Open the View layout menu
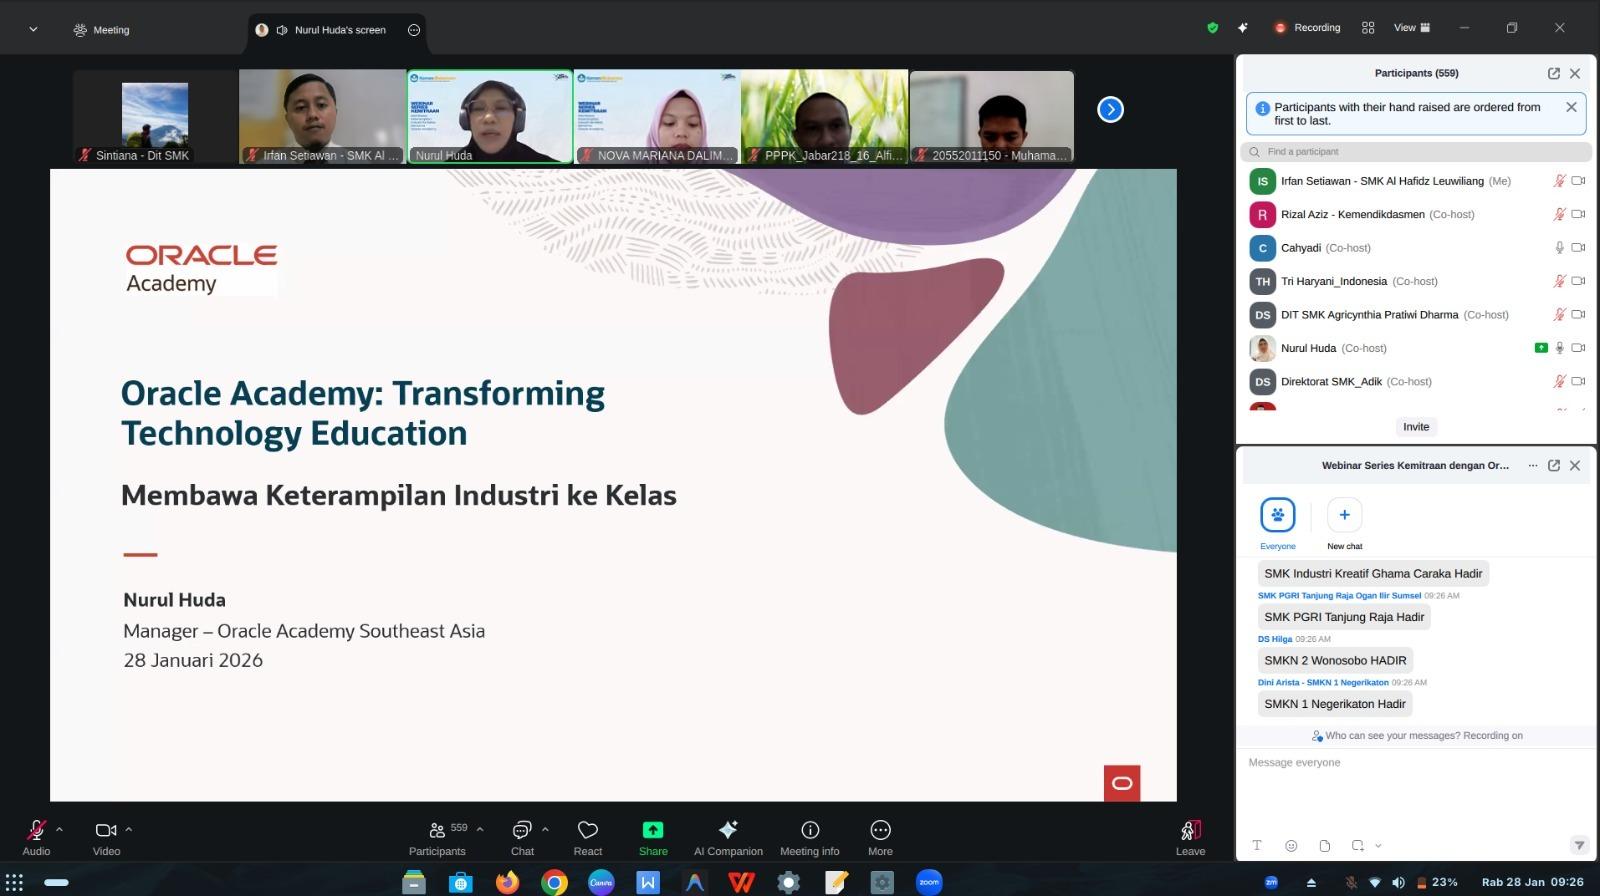The image size is (1600, 896). pyautogui.click(x=1412, y=28)
